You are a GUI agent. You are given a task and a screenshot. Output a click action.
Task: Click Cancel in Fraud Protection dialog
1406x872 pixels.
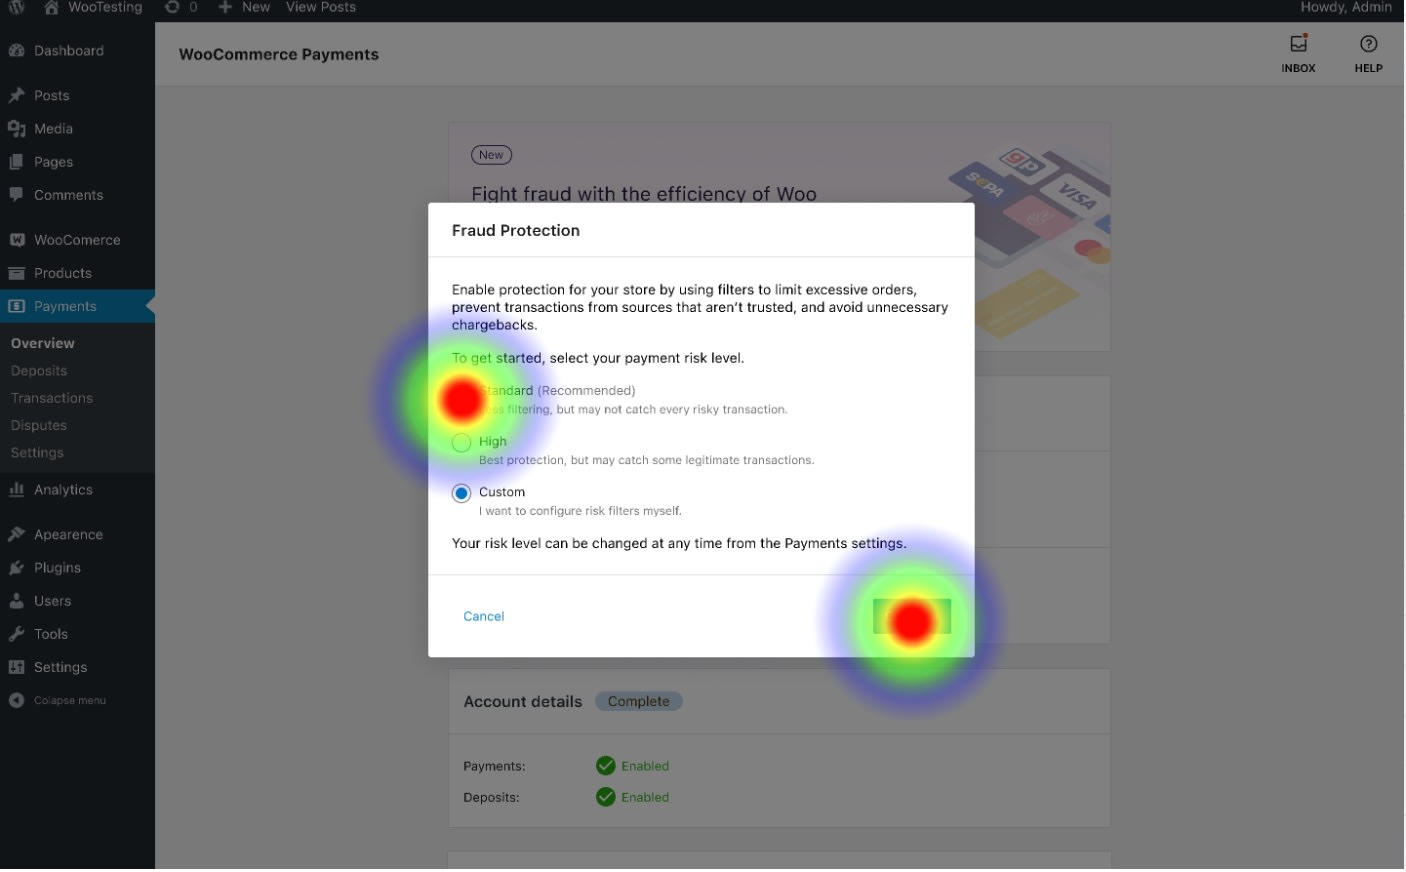484,616
